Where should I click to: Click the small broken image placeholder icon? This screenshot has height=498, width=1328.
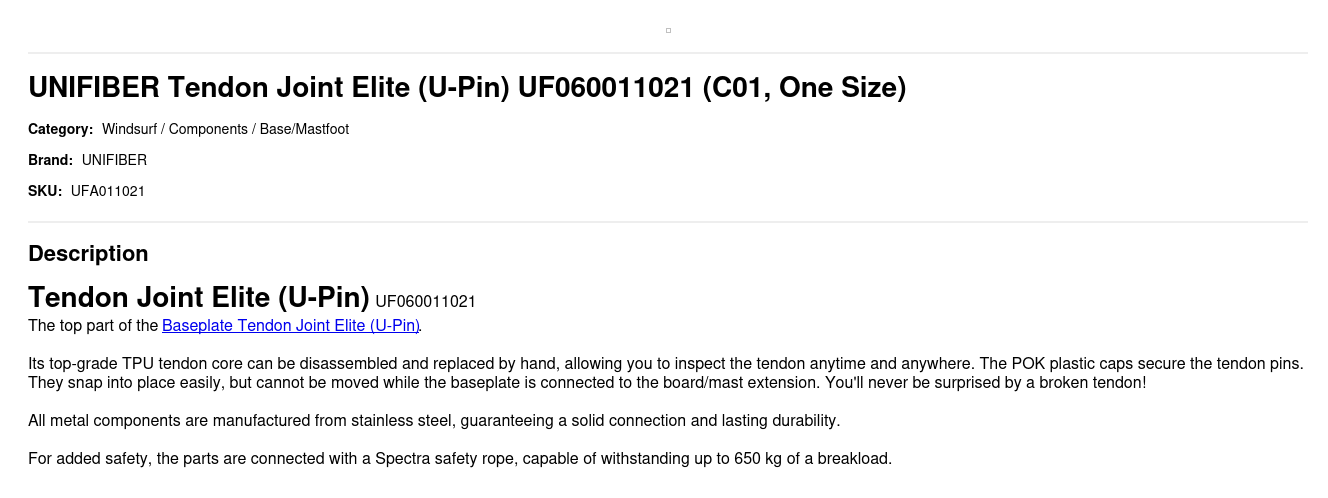[668, 31]
